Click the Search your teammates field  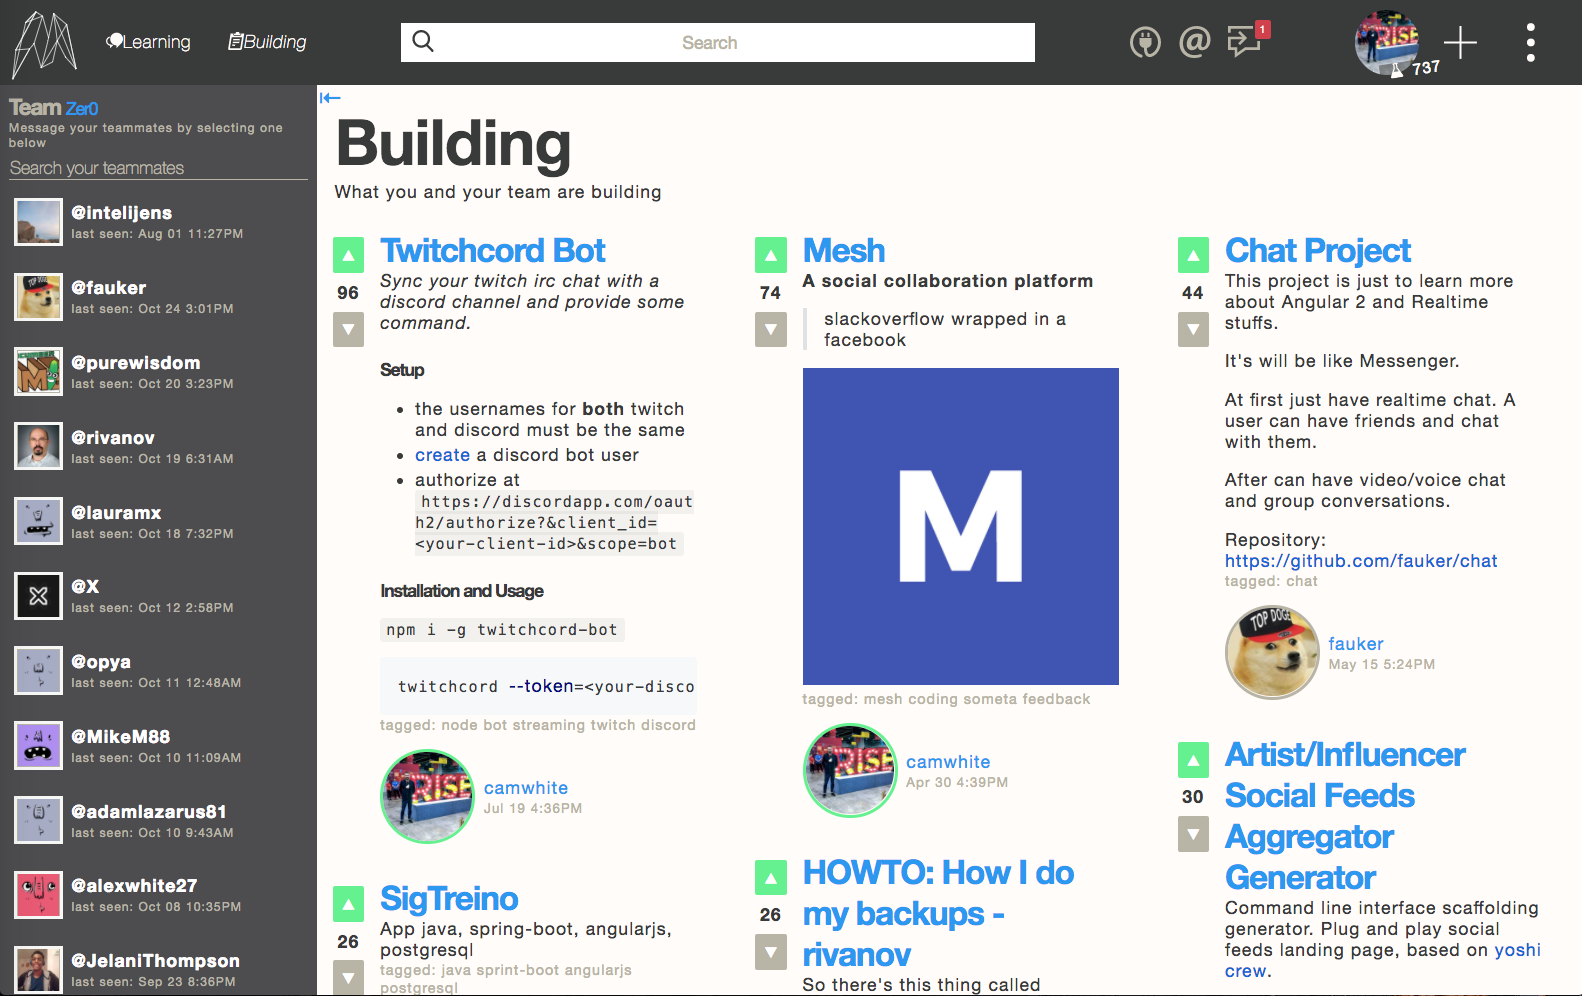tap(158, 168)
